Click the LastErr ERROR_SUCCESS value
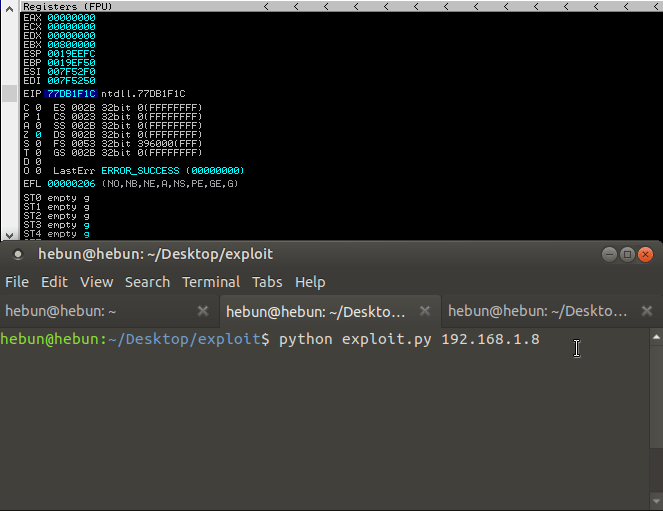 [173, 171]
